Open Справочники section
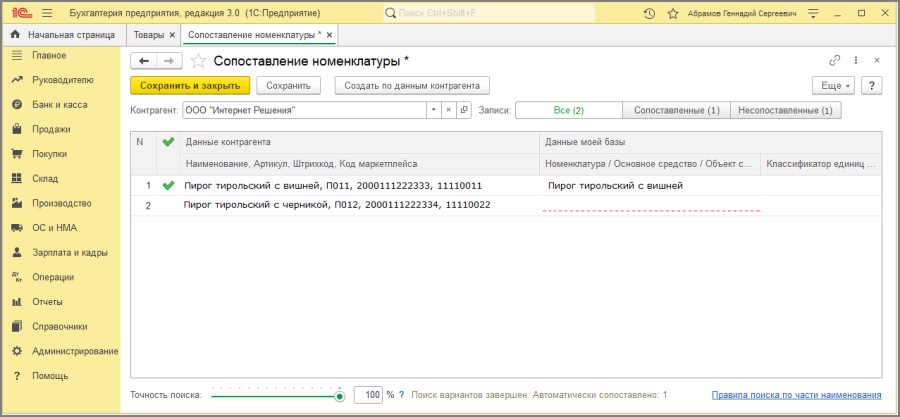Viewport: 900px width, 417px height. coord(60,327)
